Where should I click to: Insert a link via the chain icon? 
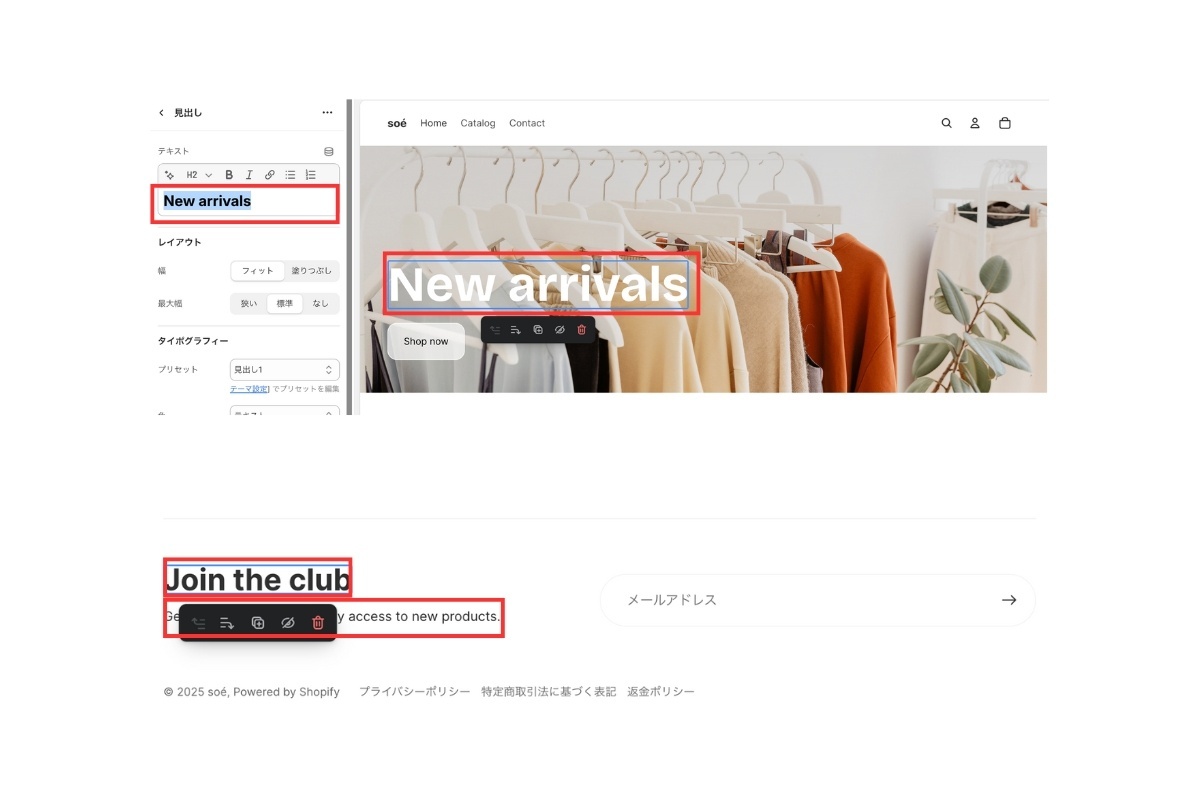tap(269, 175)
